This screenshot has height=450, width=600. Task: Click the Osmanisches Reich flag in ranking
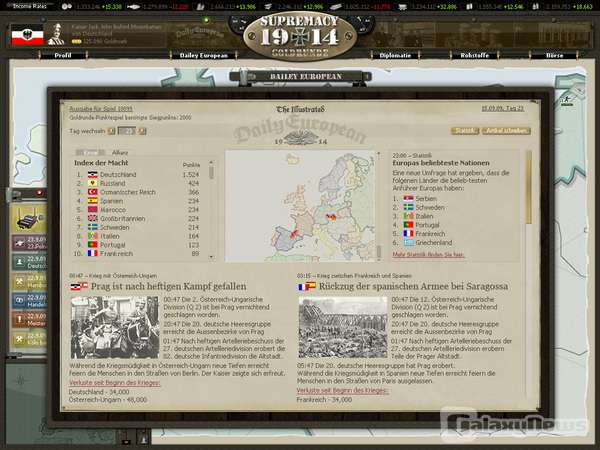point(93,192)
